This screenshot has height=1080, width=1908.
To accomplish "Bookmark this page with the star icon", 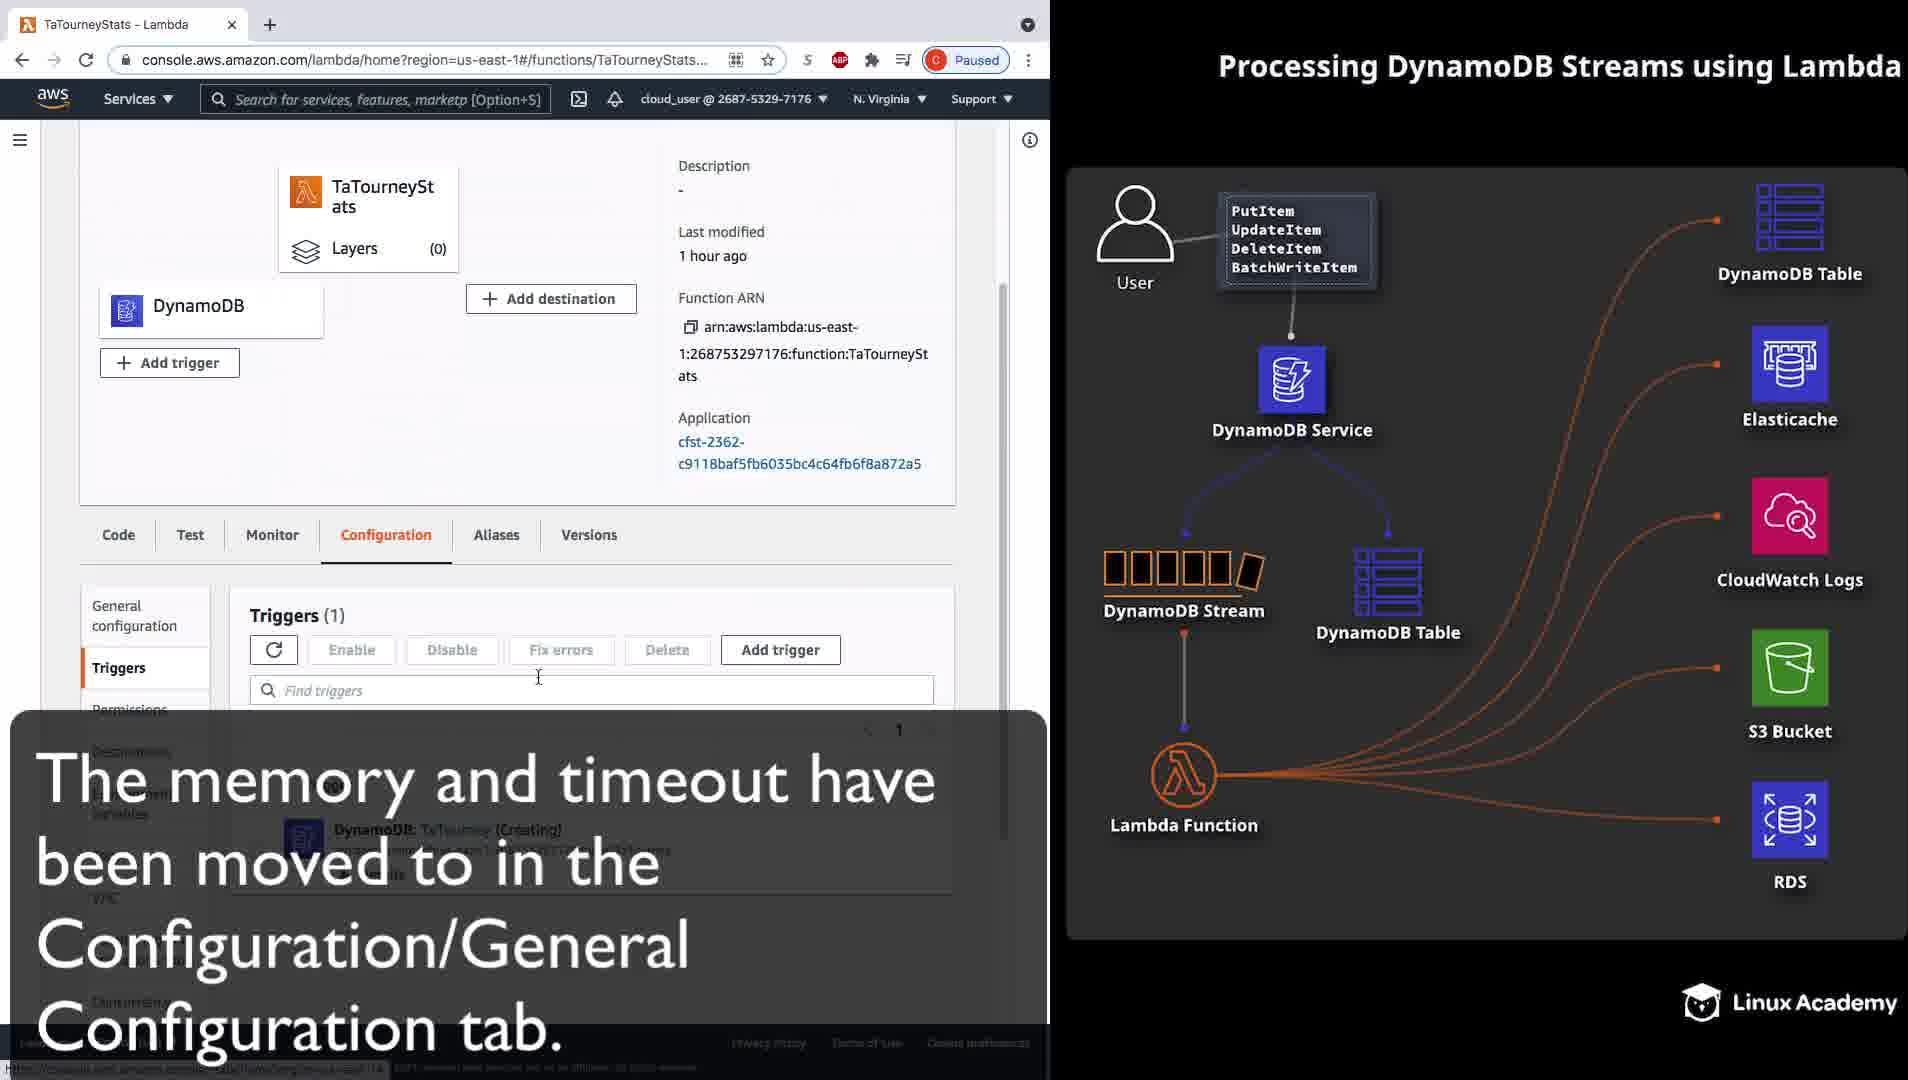I will pyautogui.click(x=768, y=60).
